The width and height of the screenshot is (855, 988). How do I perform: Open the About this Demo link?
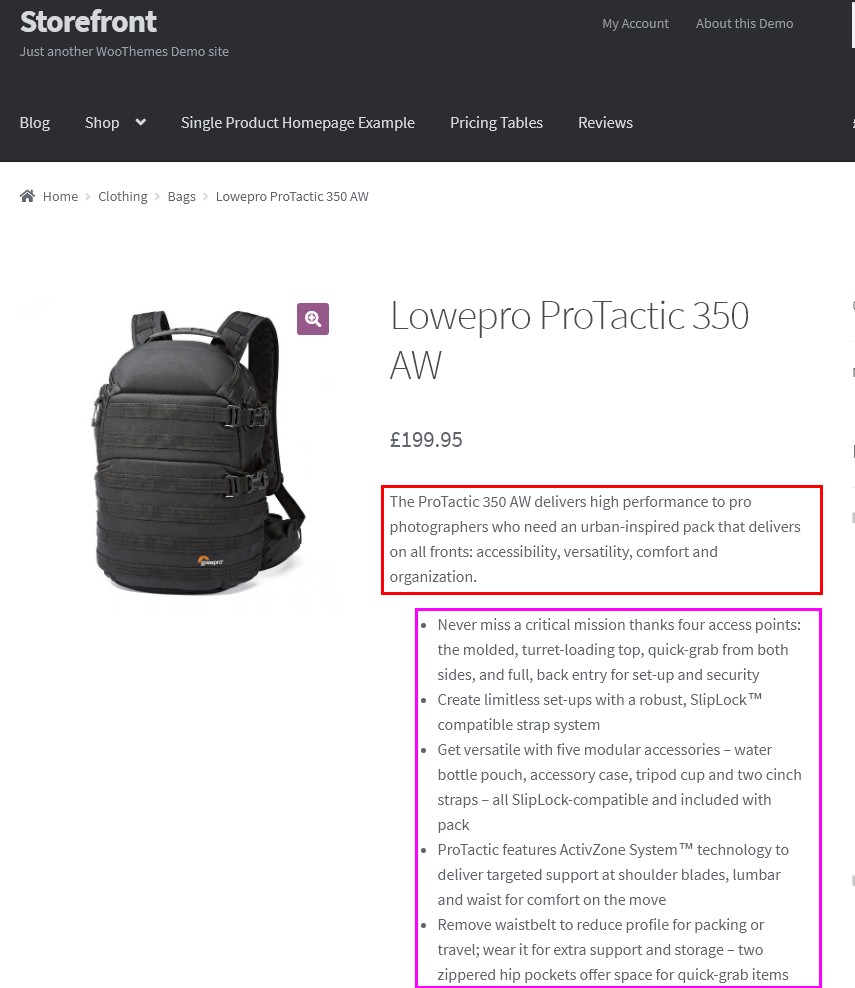tap(745, 23)
